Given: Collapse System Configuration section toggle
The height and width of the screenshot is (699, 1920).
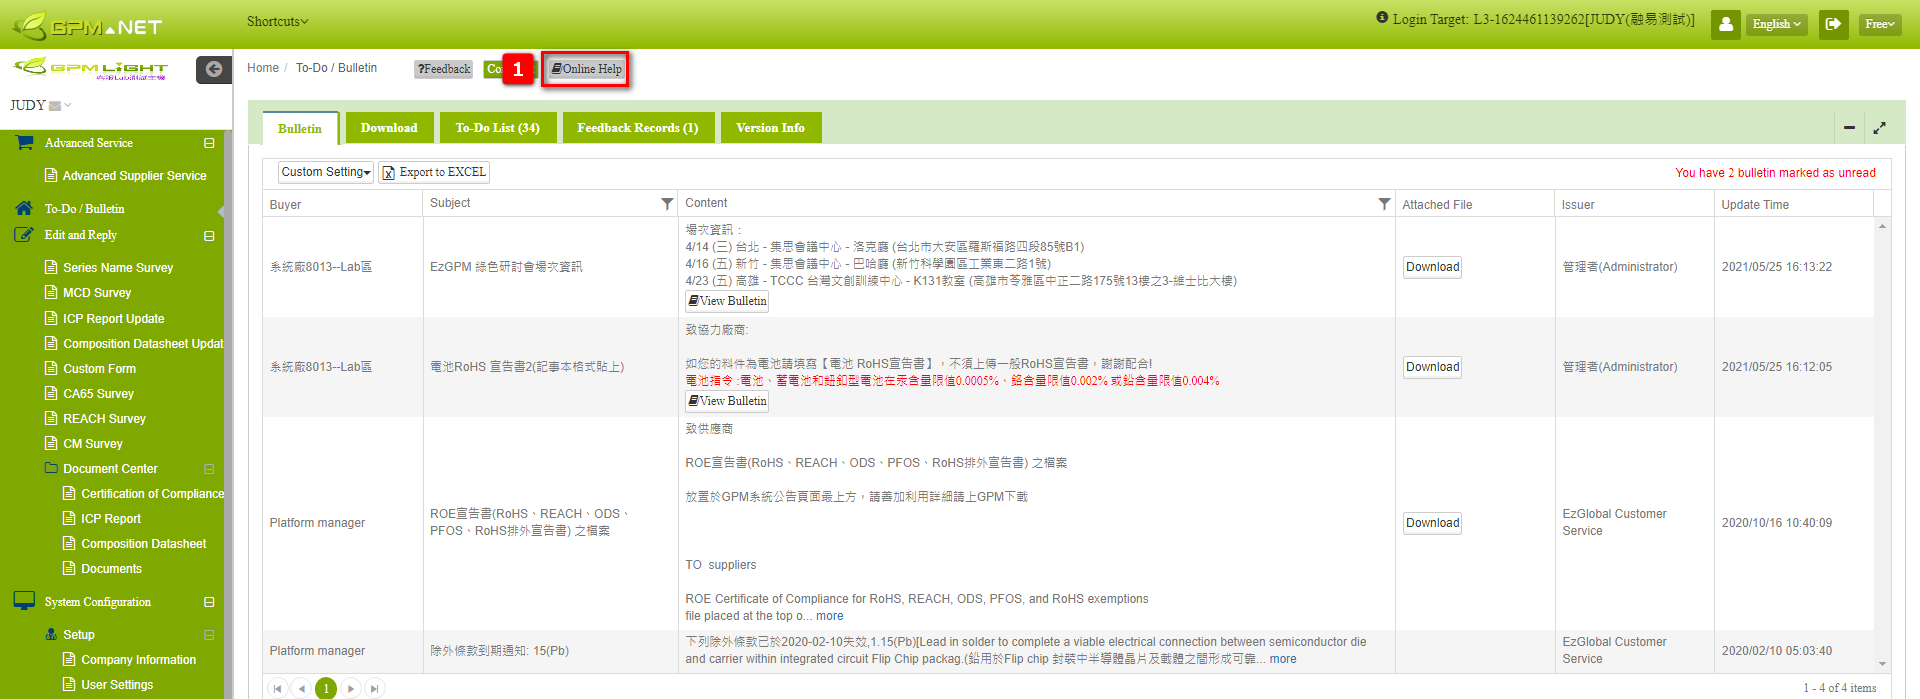Looking at the screenshot, I should 209,602.
